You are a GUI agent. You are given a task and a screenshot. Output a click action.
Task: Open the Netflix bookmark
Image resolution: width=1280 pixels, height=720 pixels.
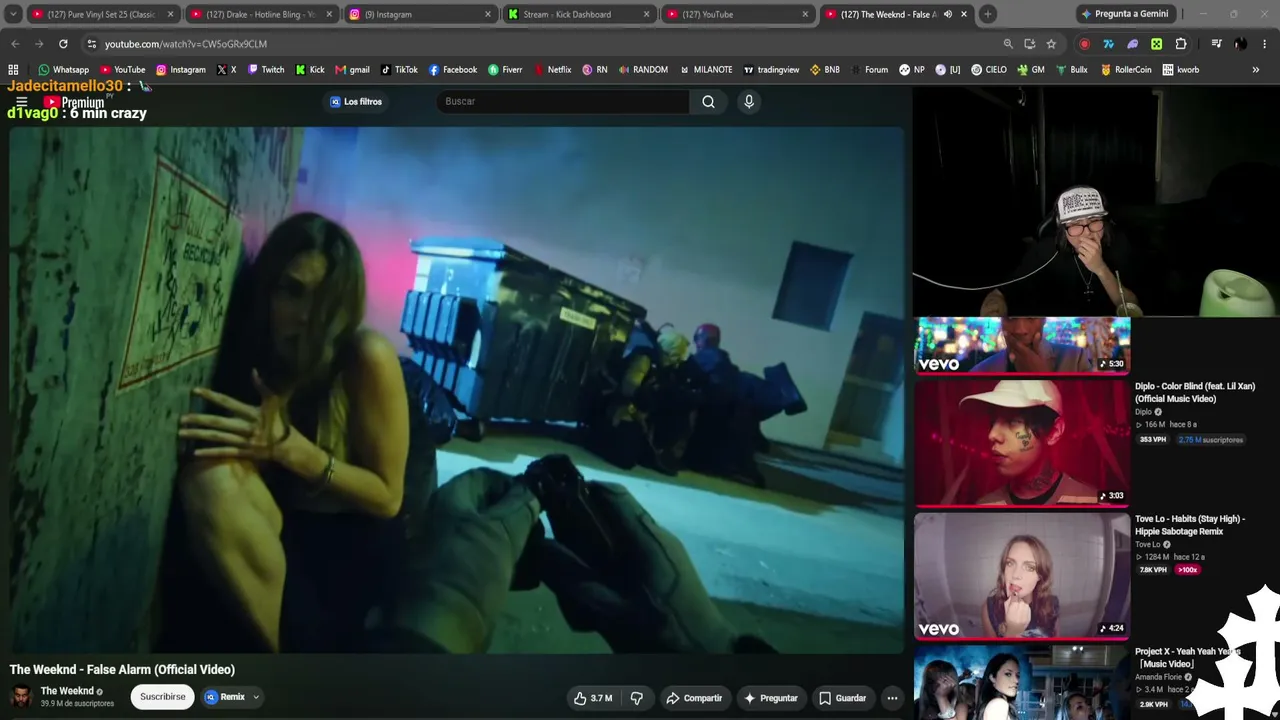(553, 70)
